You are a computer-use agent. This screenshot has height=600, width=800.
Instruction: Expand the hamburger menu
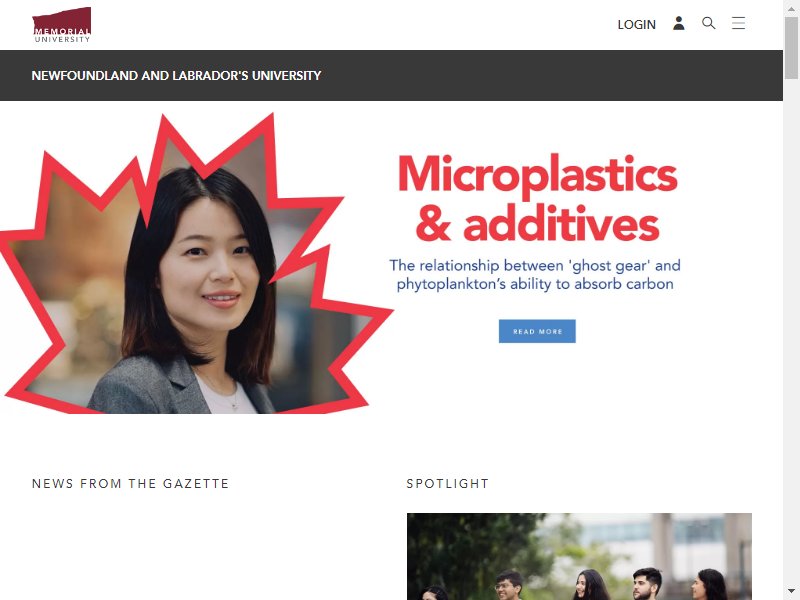tap(738, 23)
